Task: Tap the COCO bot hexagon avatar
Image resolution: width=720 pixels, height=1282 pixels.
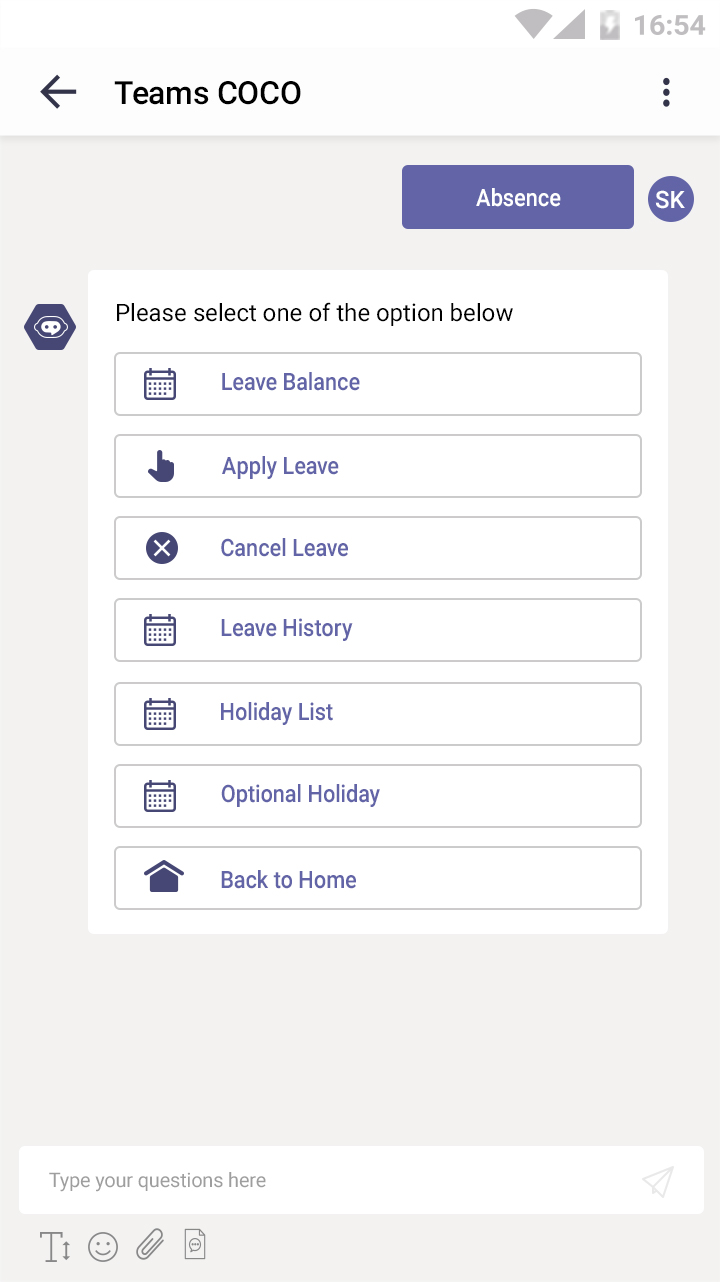Action: [x=50, y=327]
